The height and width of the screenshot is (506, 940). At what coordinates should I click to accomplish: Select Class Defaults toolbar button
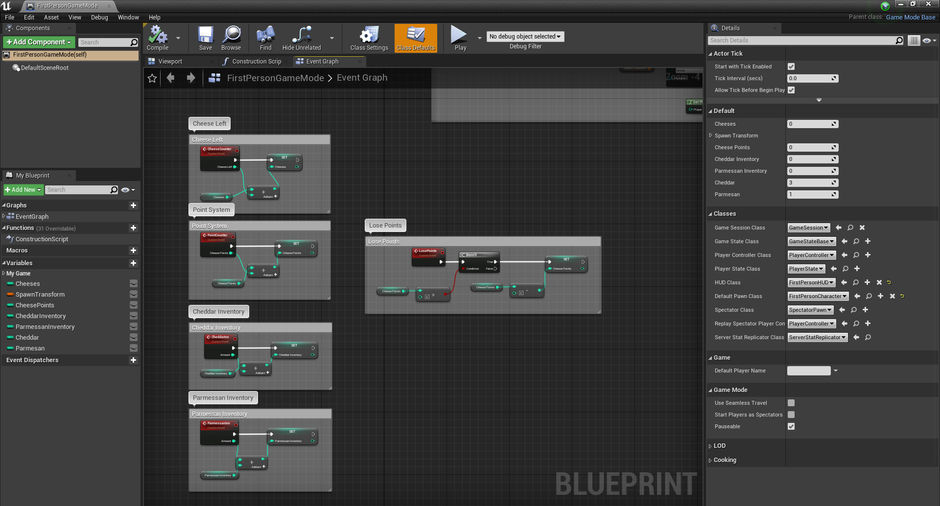coord(415,38)
